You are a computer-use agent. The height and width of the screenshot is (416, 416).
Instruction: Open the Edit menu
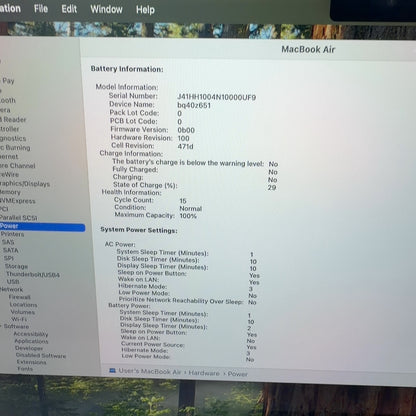click(x=69, y=9)
